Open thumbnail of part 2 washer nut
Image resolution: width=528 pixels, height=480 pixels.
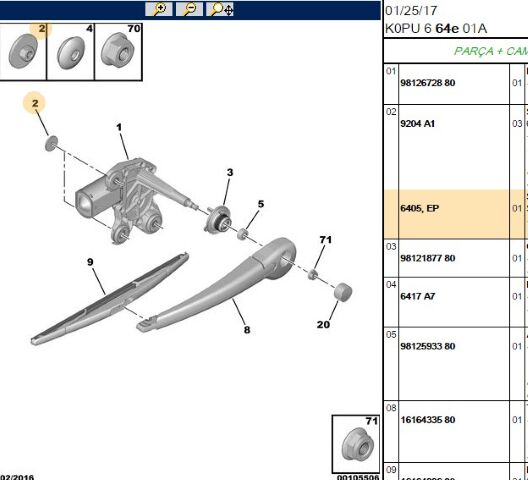click(x=23, y=52)
